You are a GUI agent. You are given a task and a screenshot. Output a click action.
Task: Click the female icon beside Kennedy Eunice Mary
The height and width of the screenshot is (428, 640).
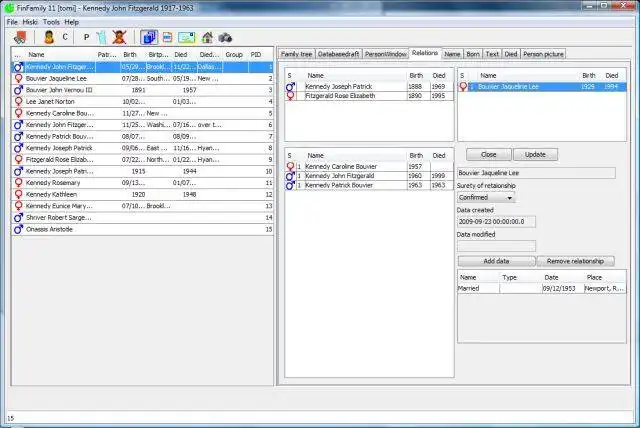pyautogui.click(x=18, y=206)
